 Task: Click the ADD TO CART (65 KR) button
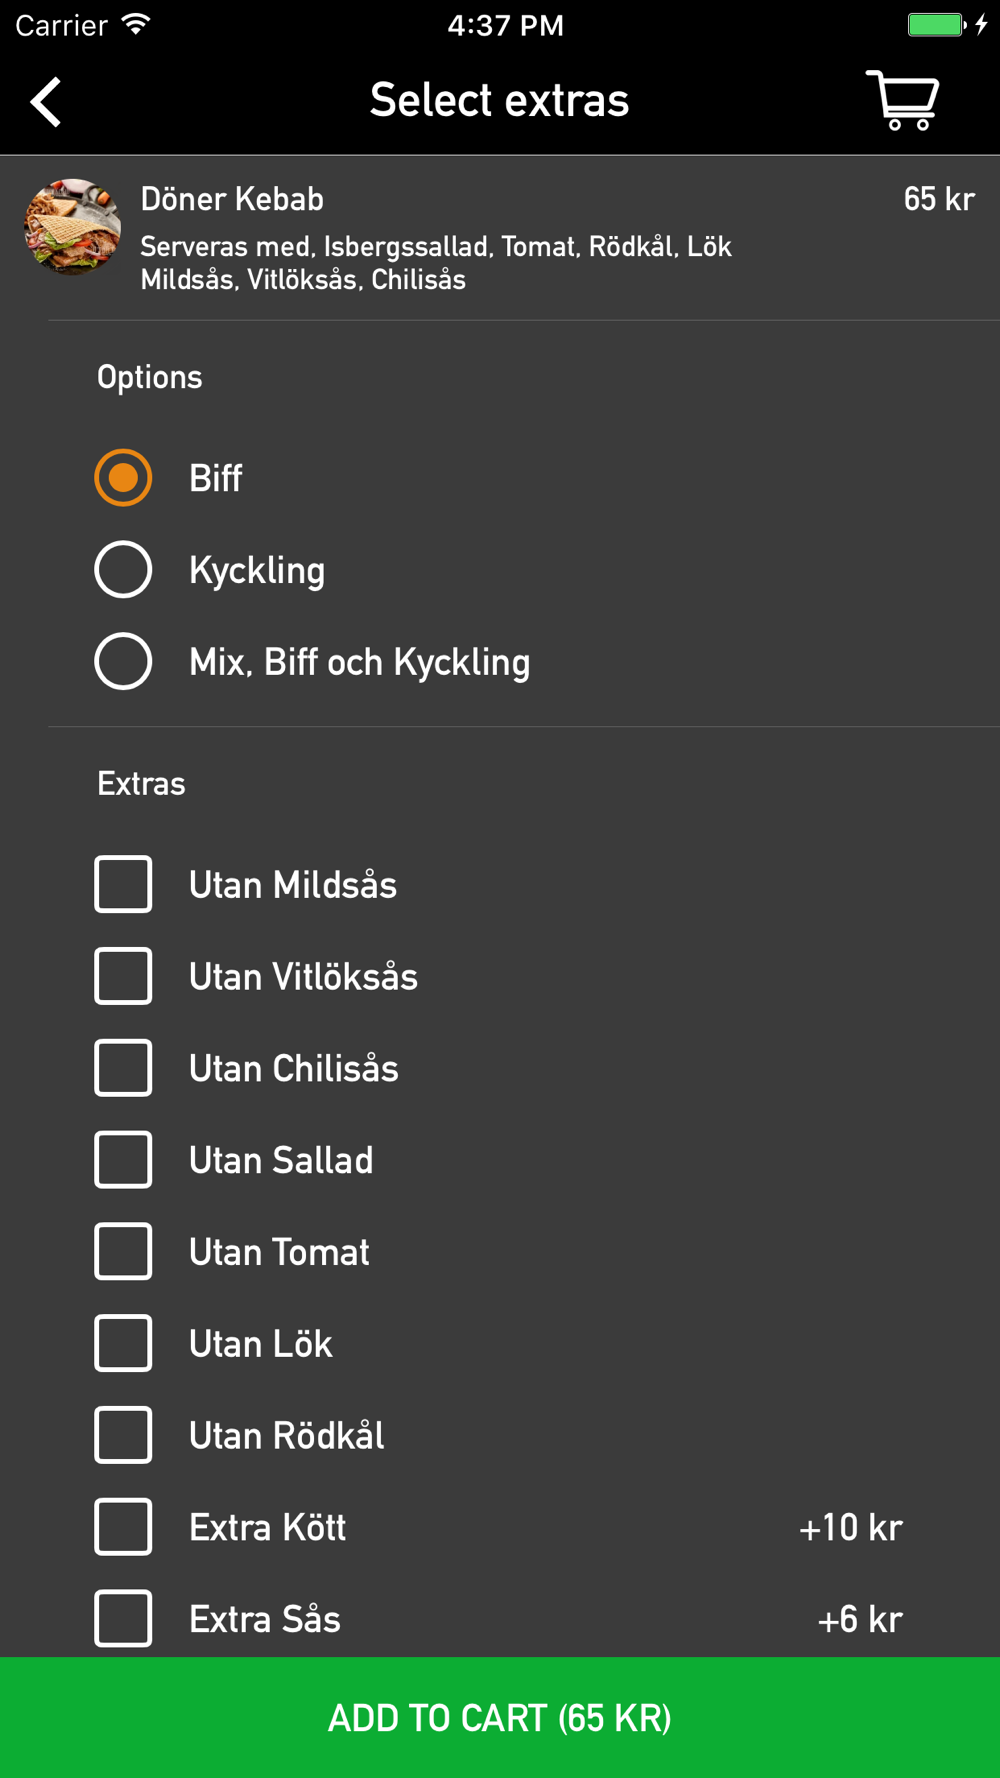pos(500,1717)
